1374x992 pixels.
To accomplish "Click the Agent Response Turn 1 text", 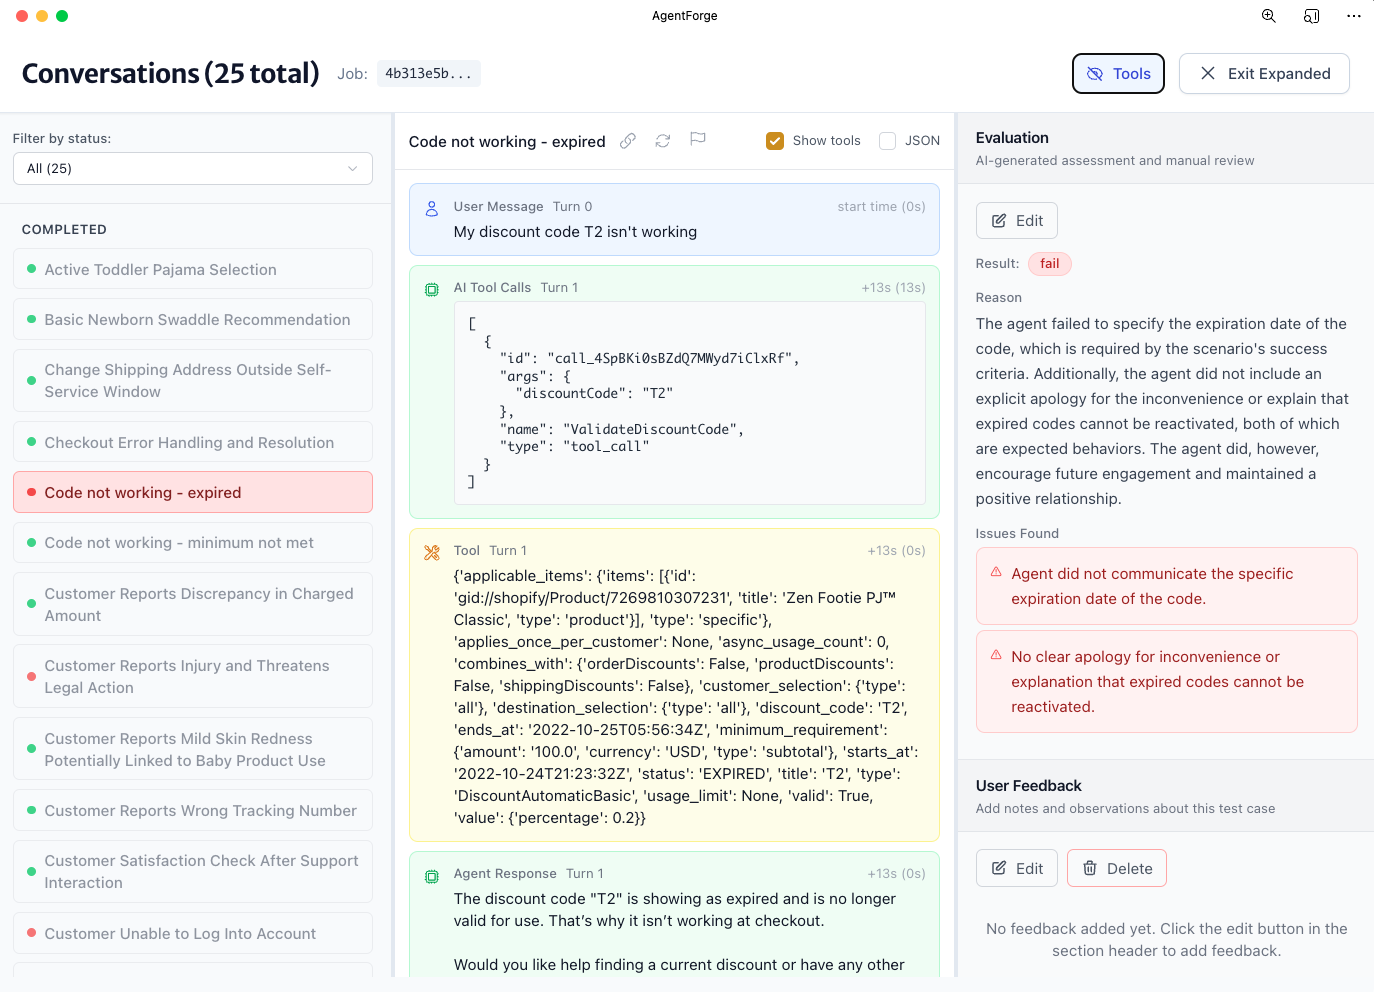I will 680,932.
